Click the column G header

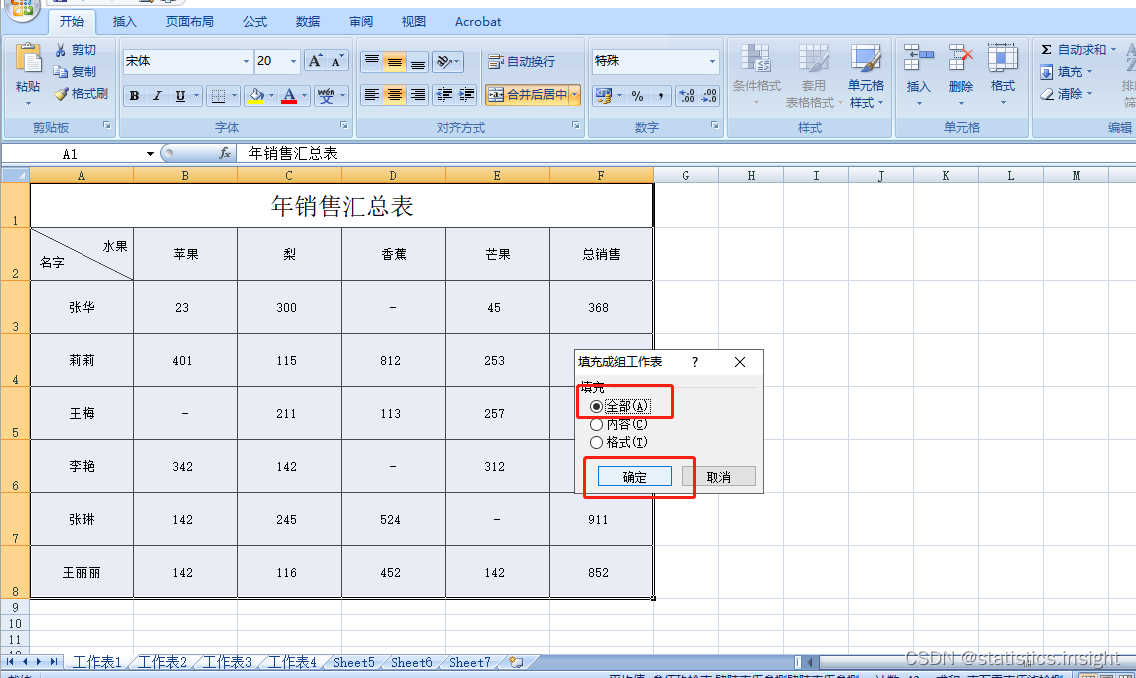click(x=685, y=175)
